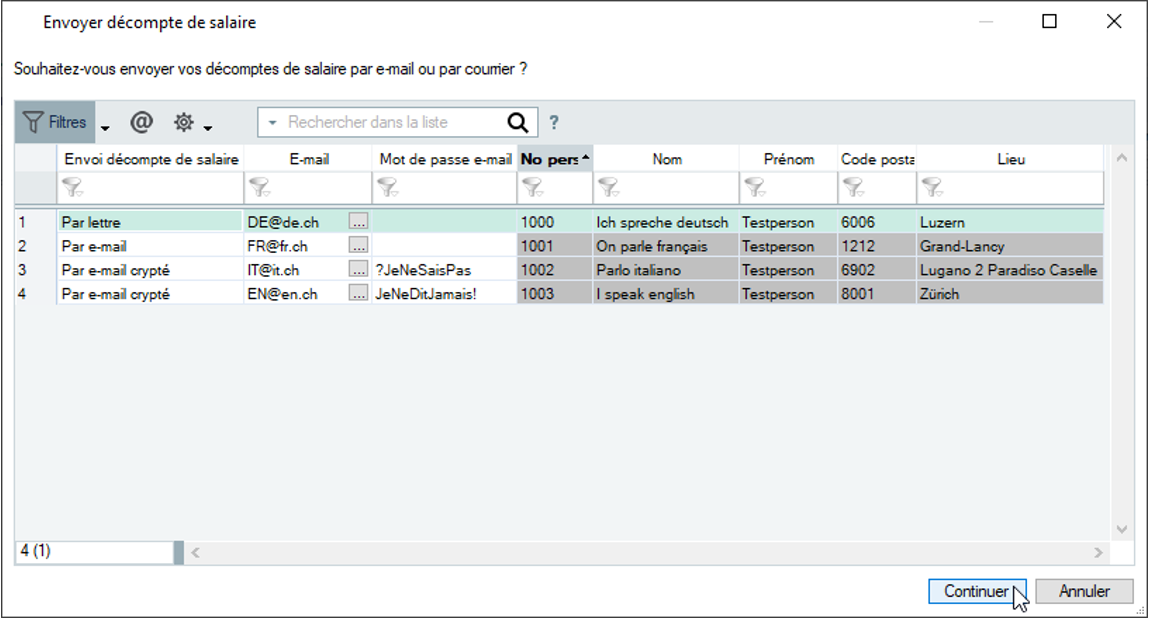Sort by Nom column header
The height and width of the screenshot is (618, 1149).
coord(667,159)
